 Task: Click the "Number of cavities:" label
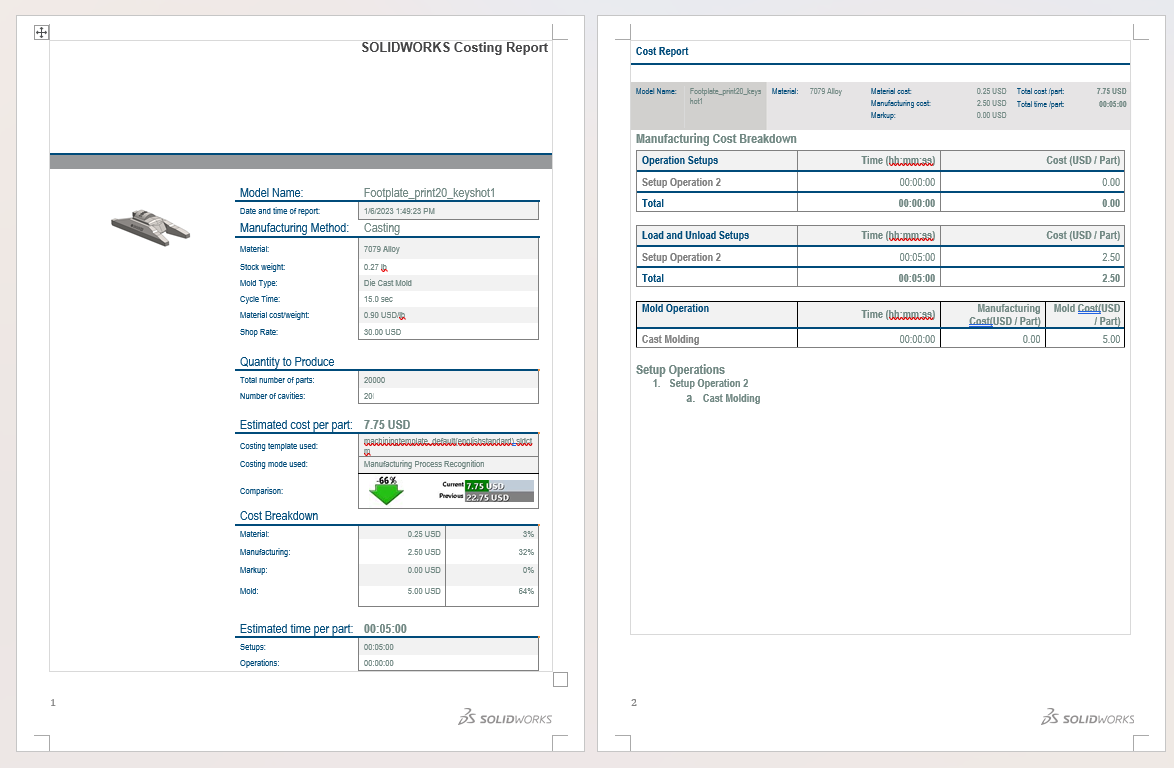click(x=273, y=396)
